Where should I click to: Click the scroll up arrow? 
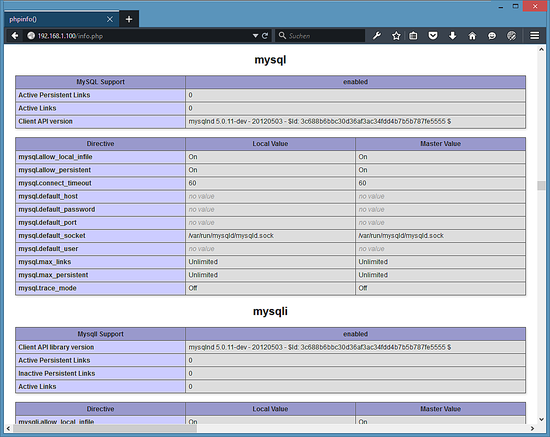[541, 50]
